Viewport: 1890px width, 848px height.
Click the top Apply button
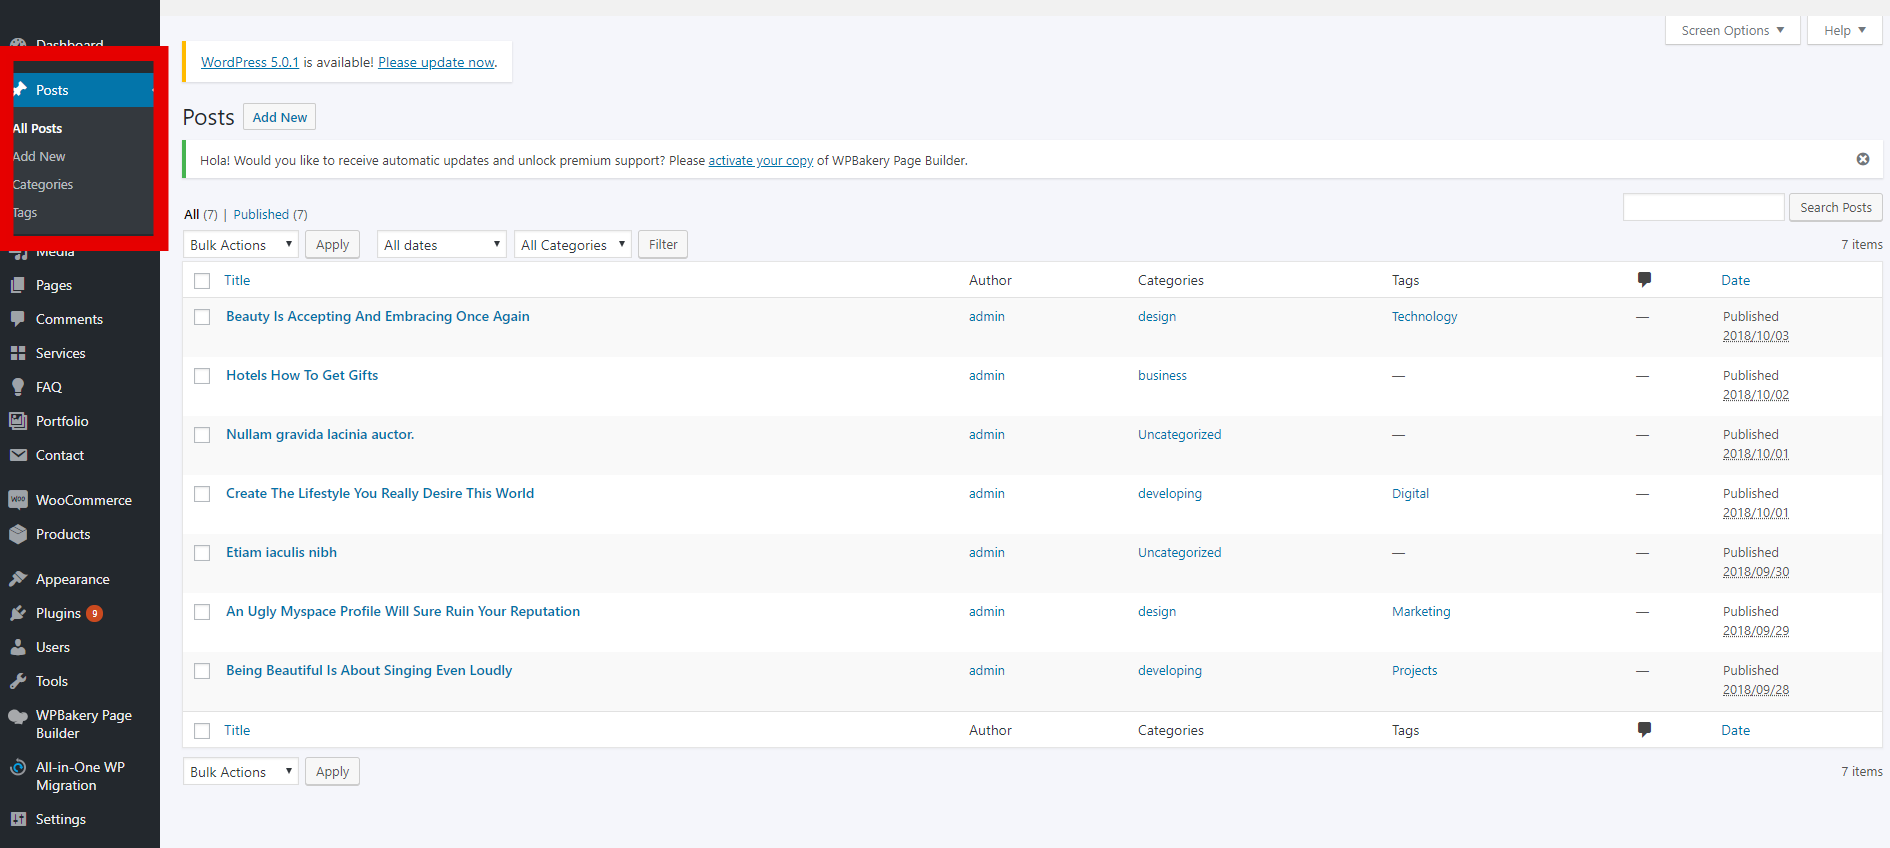coord(332,245)
